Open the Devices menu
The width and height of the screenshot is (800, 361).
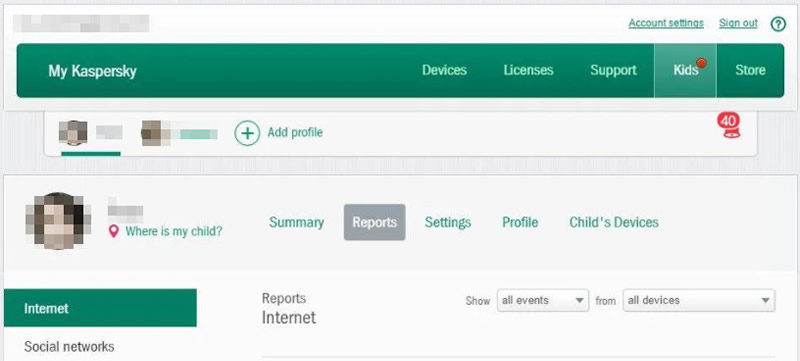click(444, 70)
